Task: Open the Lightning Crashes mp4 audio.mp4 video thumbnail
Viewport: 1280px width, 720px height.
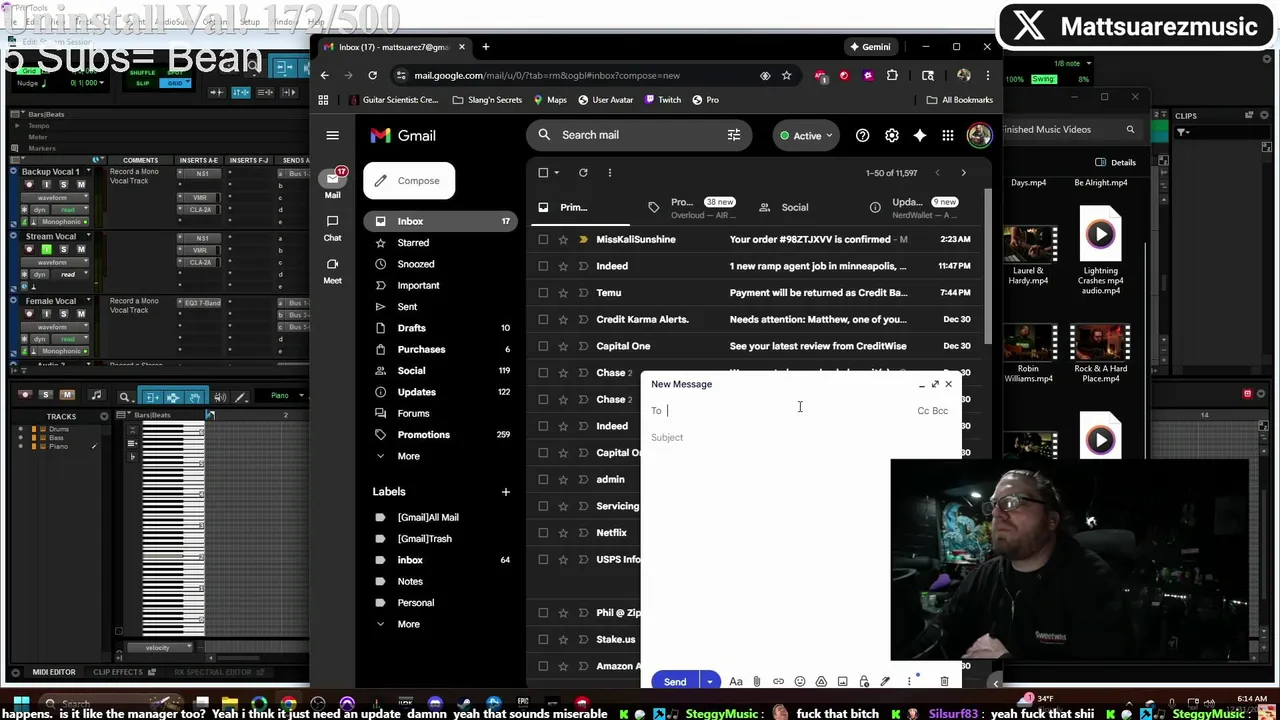Action: 1100,234
